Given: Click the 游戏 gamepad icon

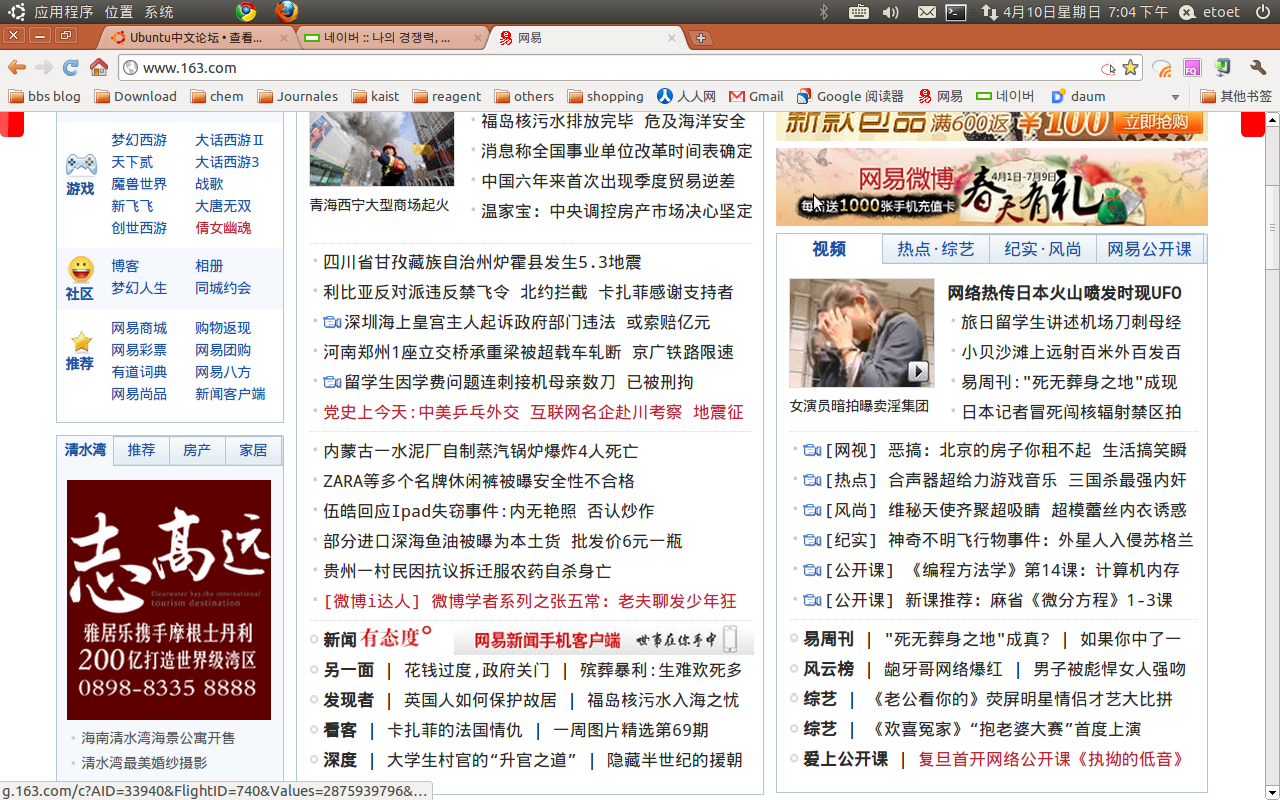Looking at the screenshot, I should pyautogui.click(x=81, y=163).
